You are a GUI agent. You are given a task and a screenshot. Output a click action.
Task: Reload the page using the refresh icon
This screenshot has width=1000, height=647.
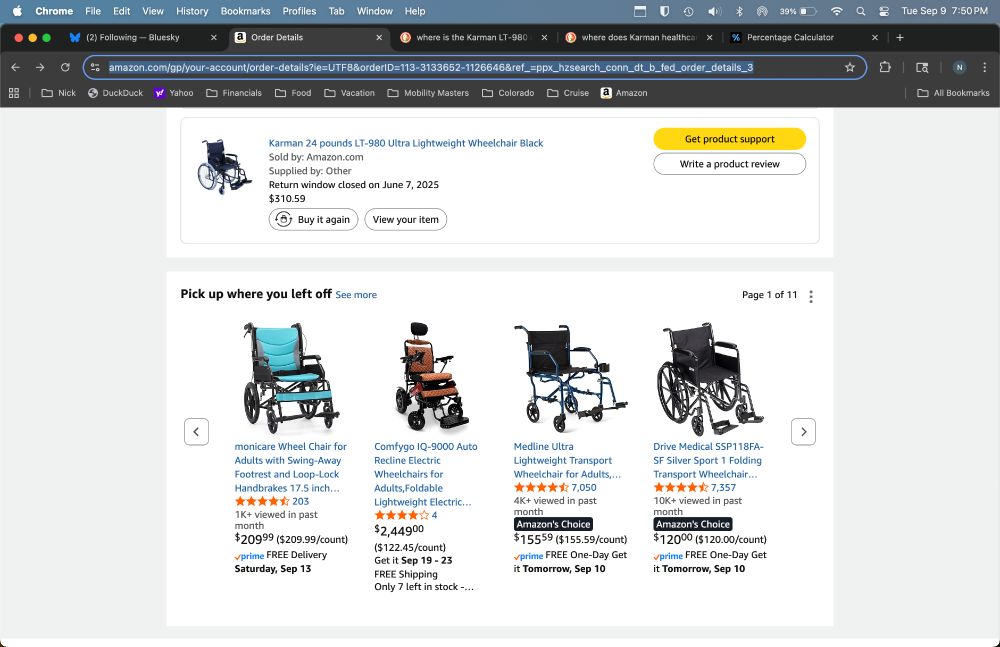coord(65,67)
